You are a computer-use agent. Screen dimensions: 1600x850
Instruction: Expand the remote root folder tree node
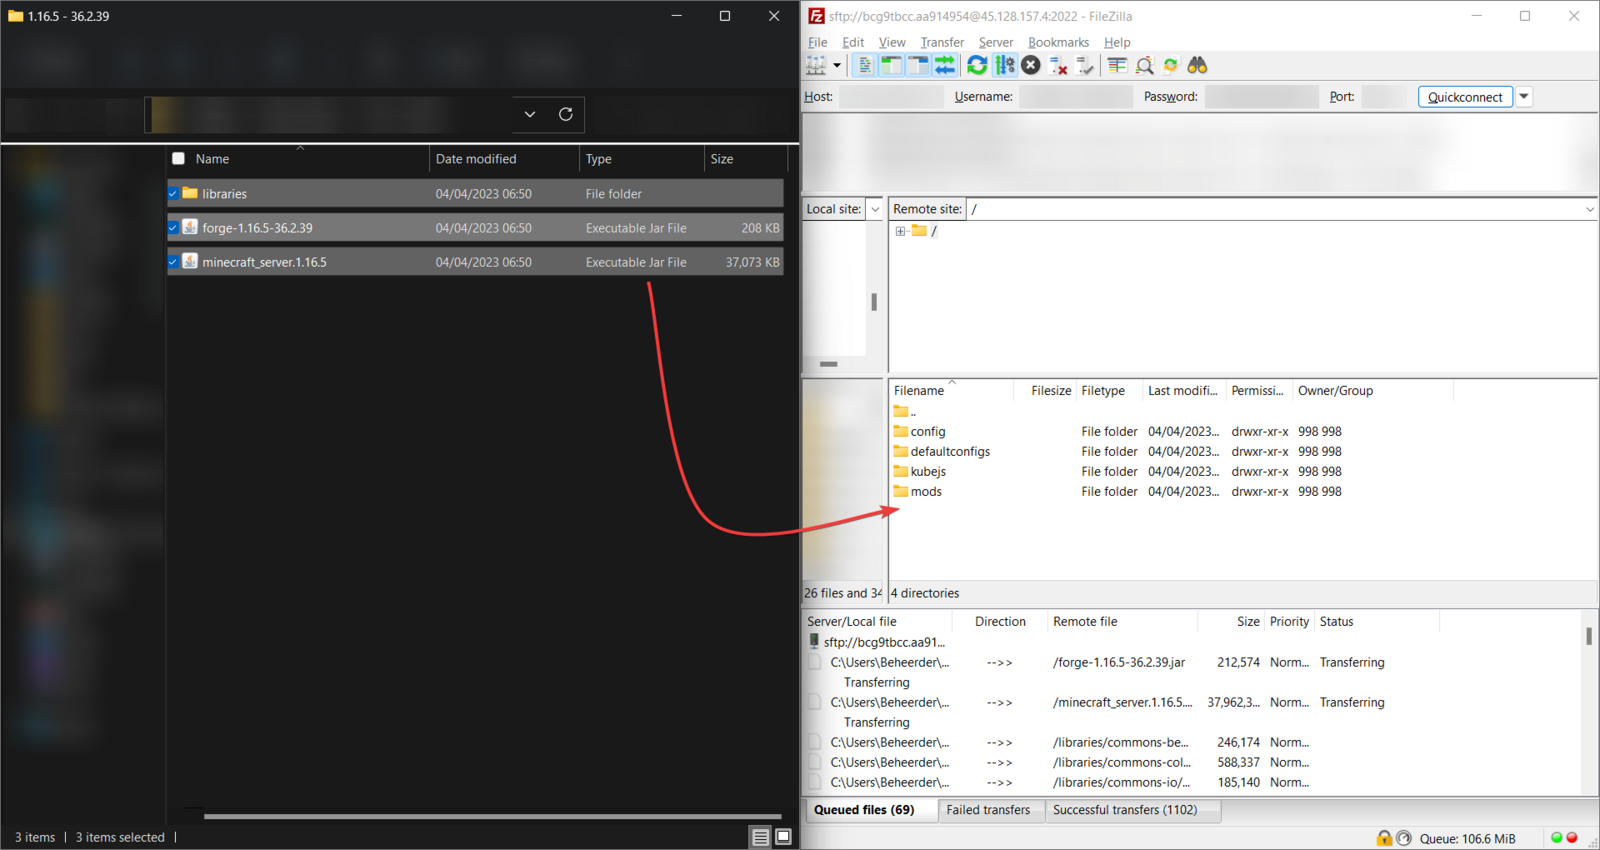900,231
